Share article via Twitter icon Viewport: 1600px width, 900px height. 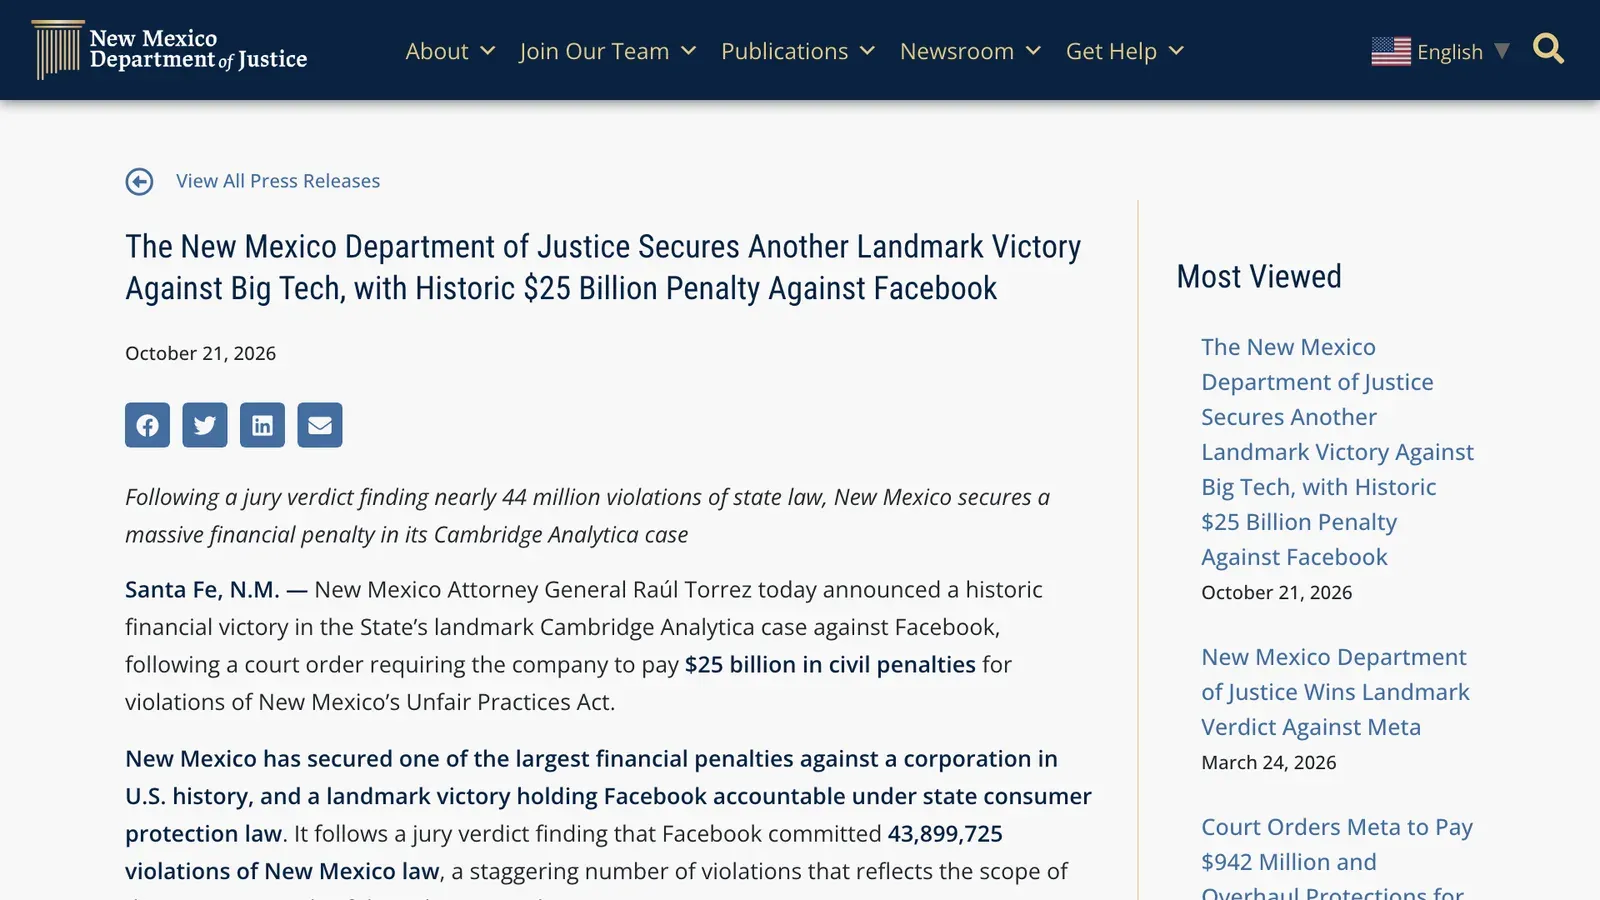click(x=205, y=425)
